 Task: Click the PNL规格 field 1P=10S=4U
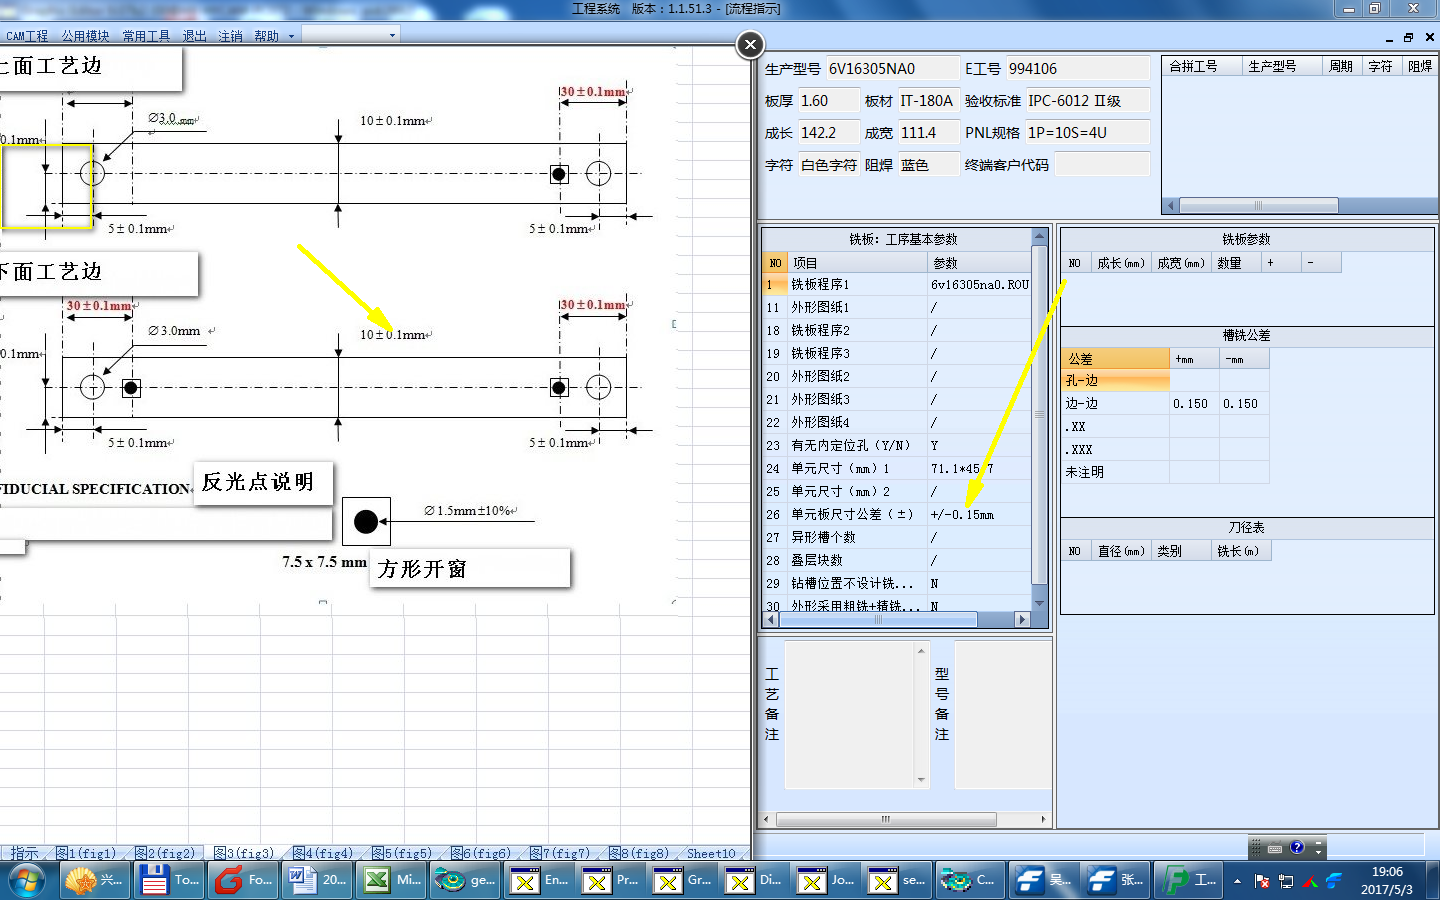pos(1087,133)
